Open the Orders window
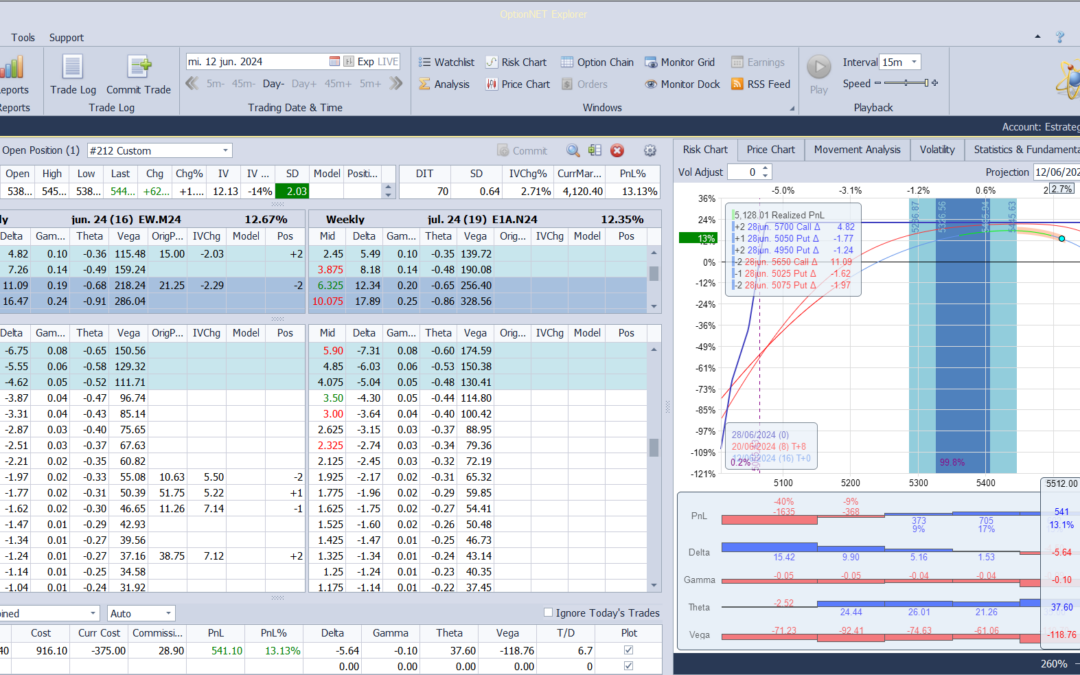Screen dimensions: 1080x675 click(584, 84)
